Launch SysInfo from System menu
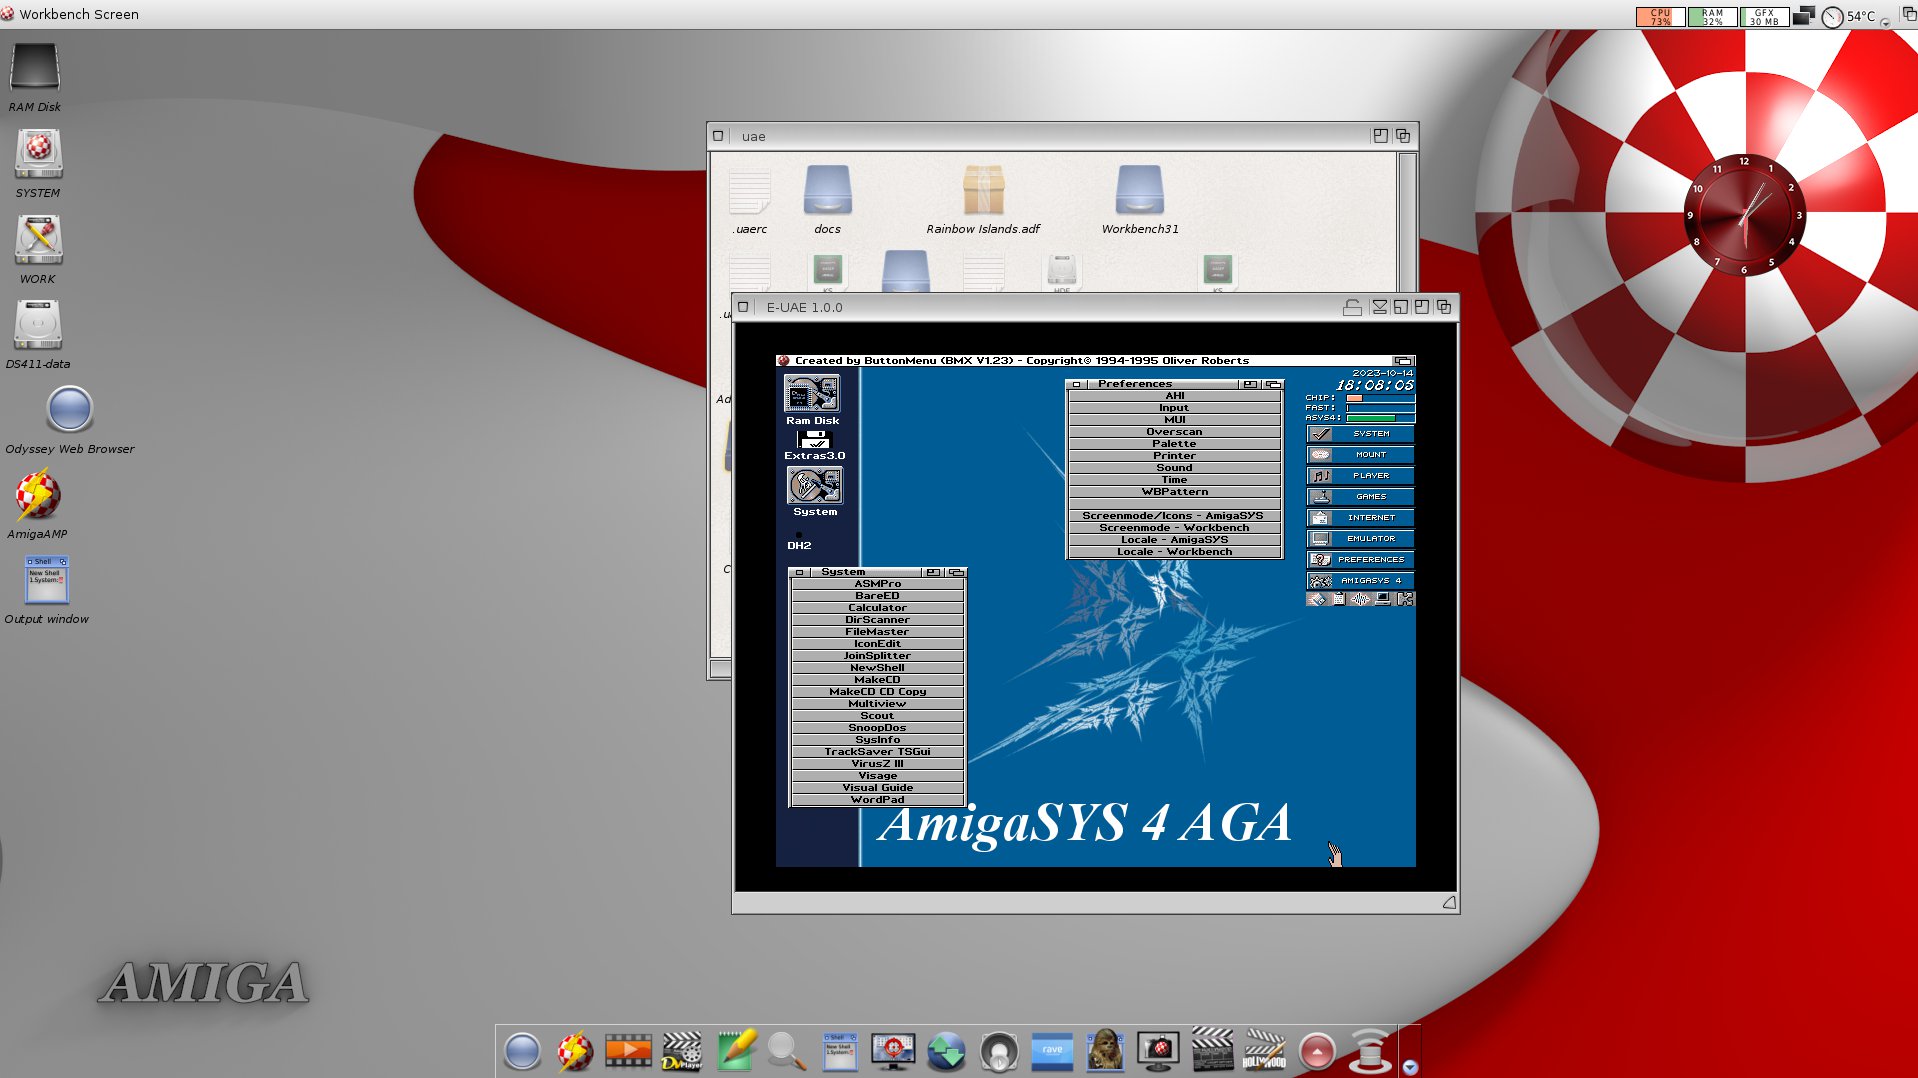Screen dimensions: 1918x1078 point(877,740)
